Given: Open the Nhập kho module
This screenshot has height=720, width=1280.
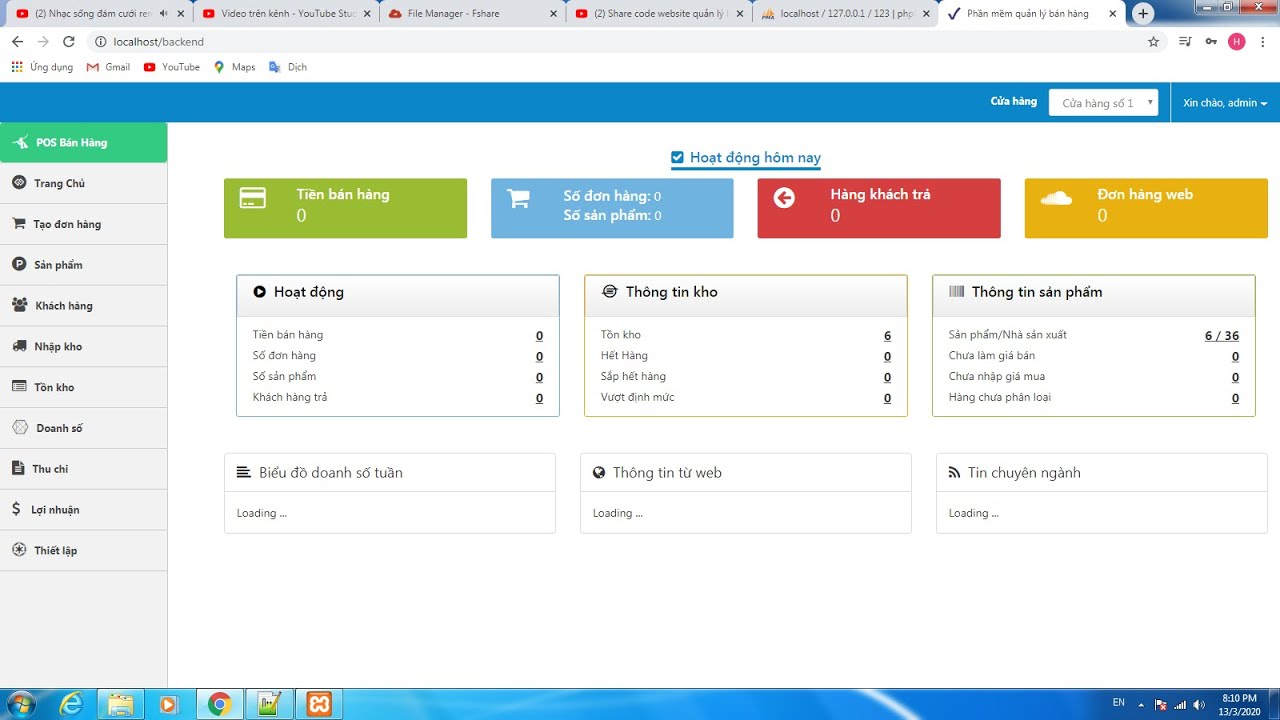Looking at the screenshot, I should (x=60, y=346).
